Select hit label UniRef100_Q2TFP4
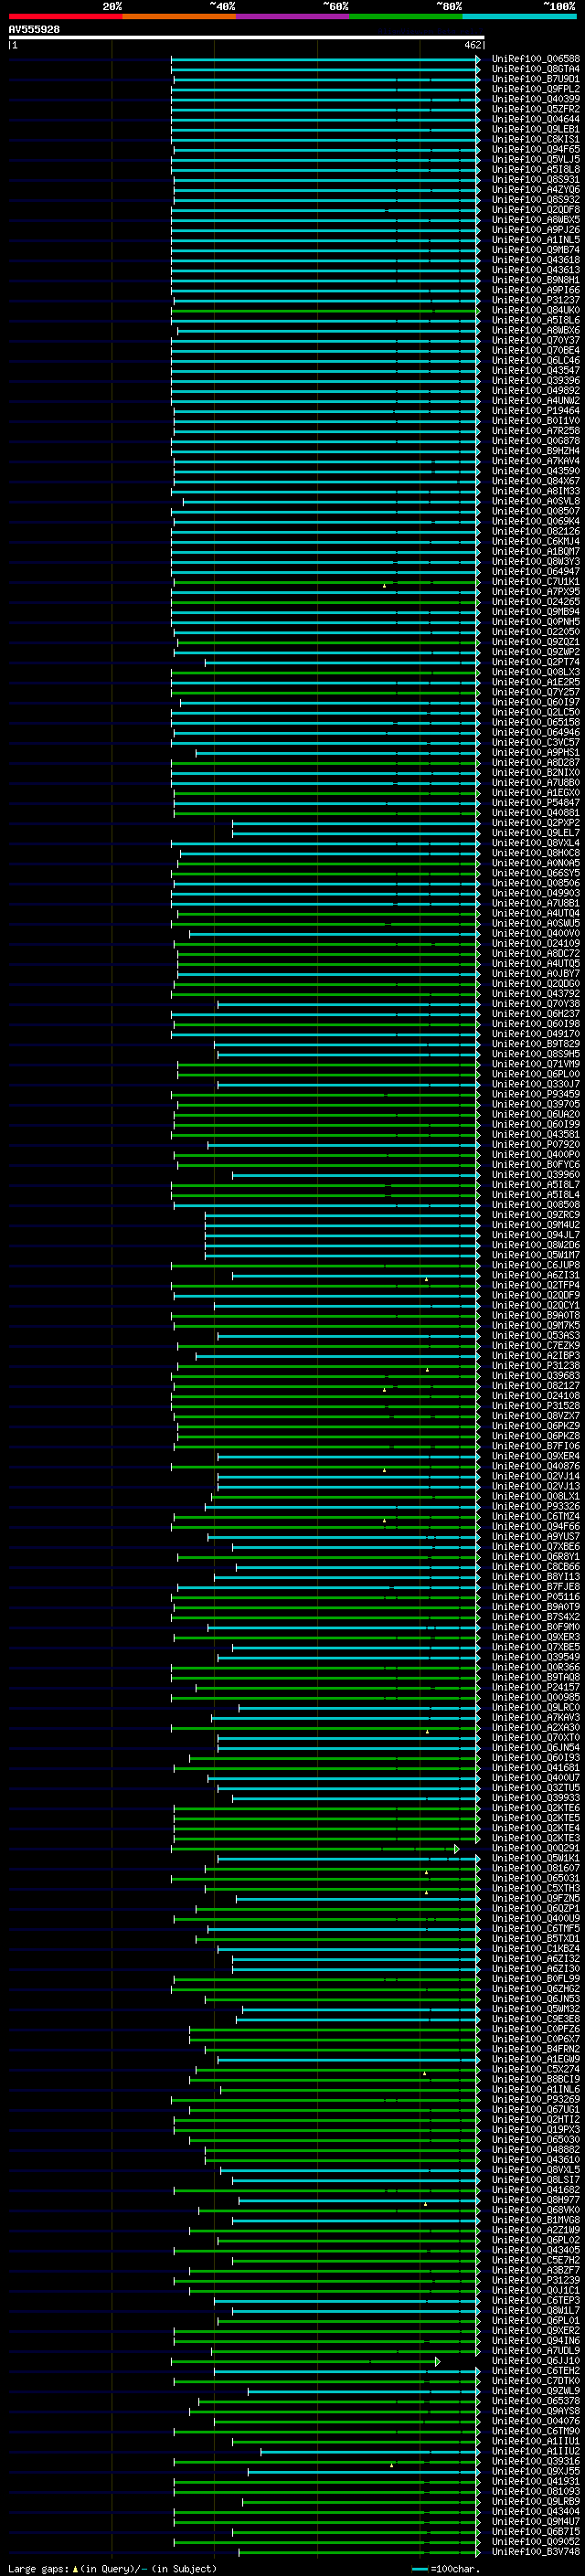The image size is (585, 2576). click(535, 1285)
